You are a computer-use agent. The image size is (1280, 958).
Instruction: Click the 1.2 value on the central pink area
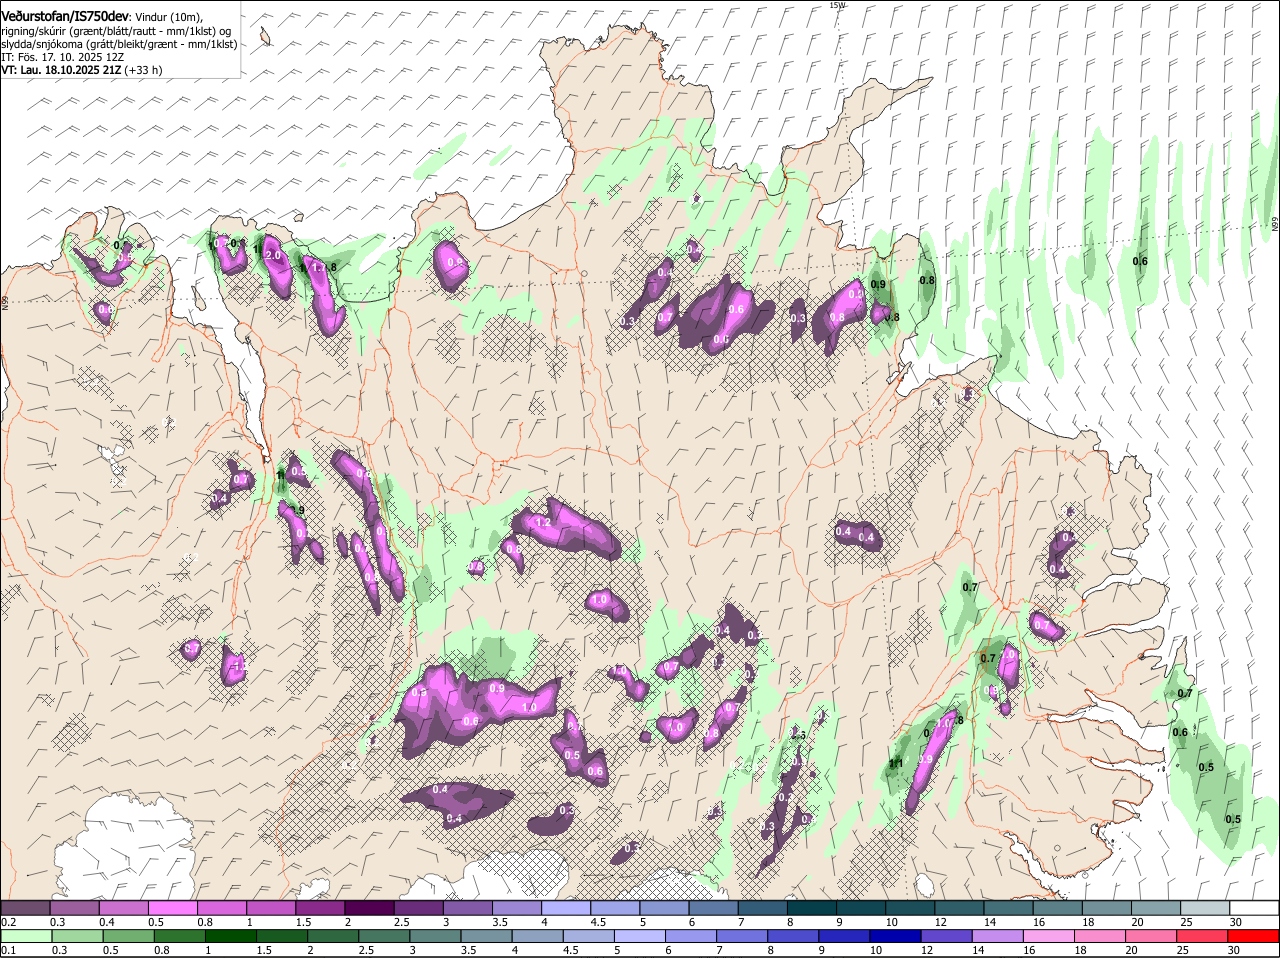point(544,523)
